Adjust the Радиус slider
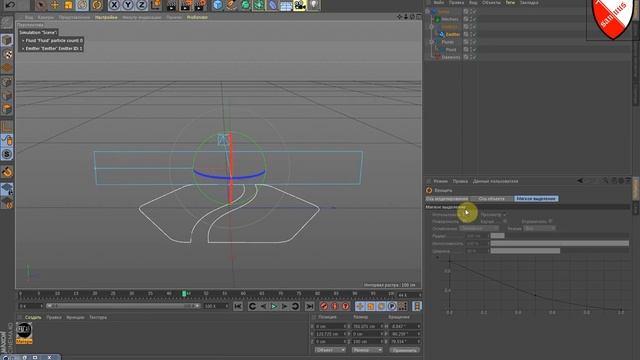Viewport: 640px width, 360px height. click(x=560, y=236)
